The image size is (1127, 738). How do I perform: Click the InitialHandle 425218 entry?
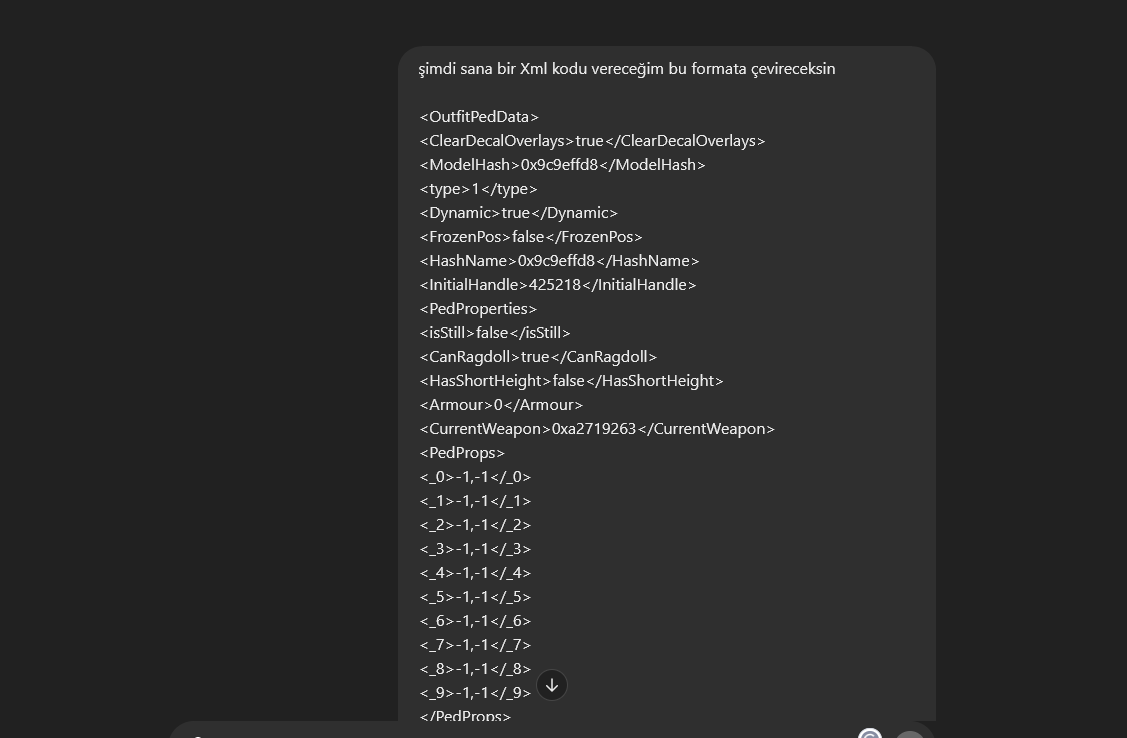tap(558, 284)
